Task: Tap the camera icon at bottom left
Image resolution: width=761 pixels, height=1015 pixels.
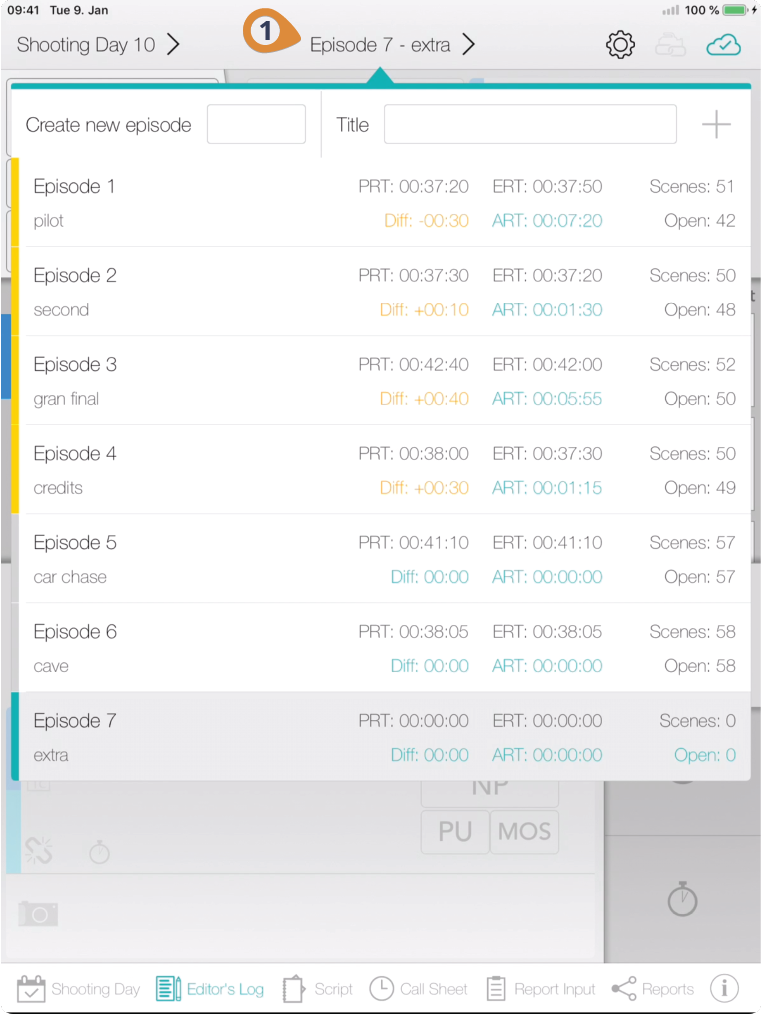Action: click(x=38, y=913)
